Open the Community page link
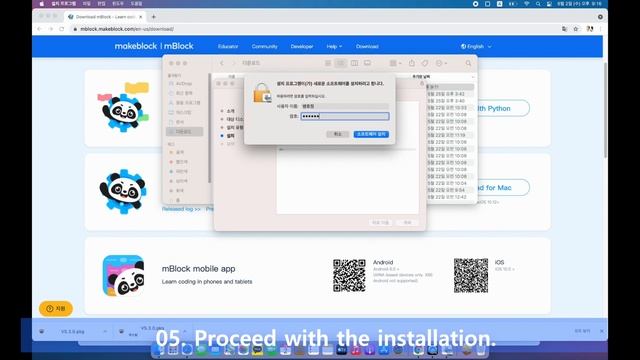The width and height of the screenshot is (640, 360). (264, 47)
